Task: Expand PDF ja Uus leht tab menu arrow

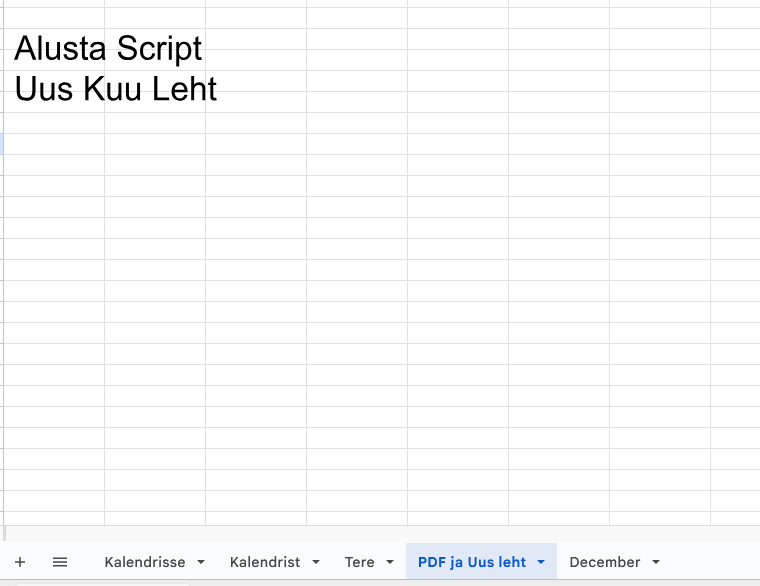Action: [541, 562]
